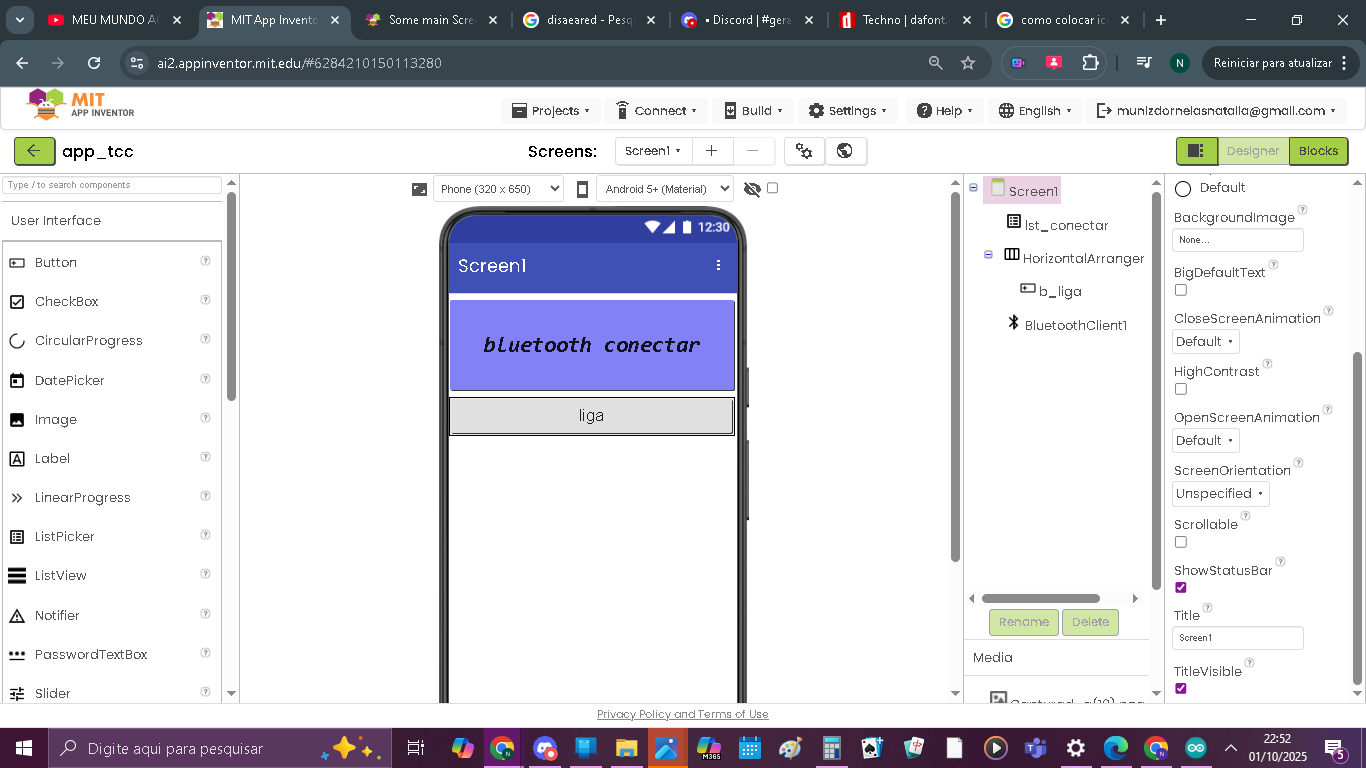Screen dimensions: 1366x768
Task: Click the project properties gear icon
Action: 804,151
